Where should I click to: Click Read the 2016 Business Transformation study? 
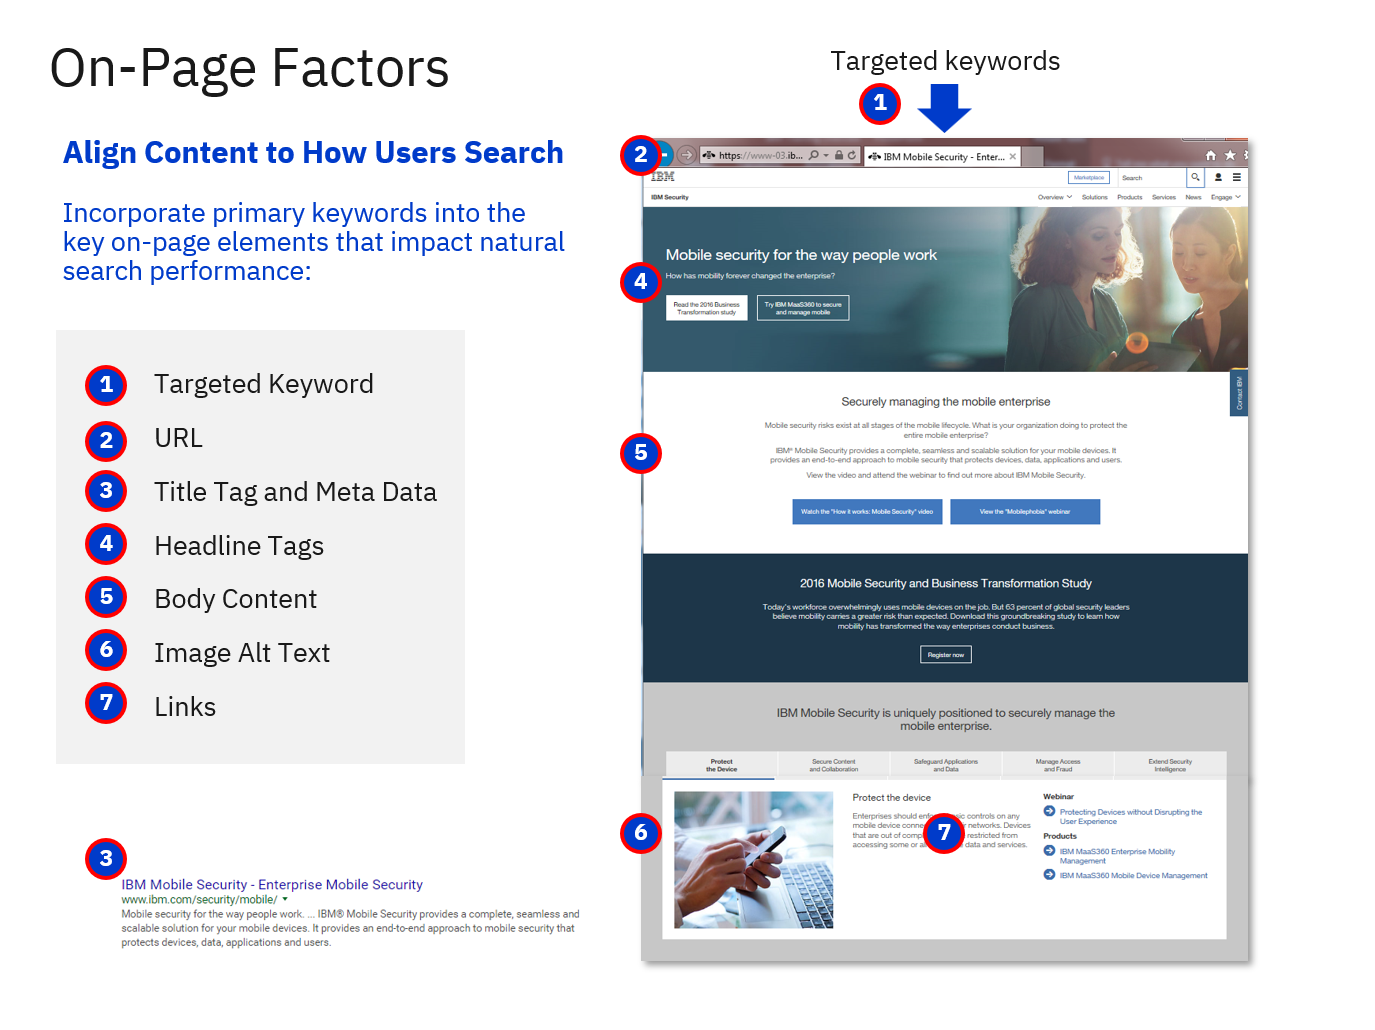[x=706, y=308]
